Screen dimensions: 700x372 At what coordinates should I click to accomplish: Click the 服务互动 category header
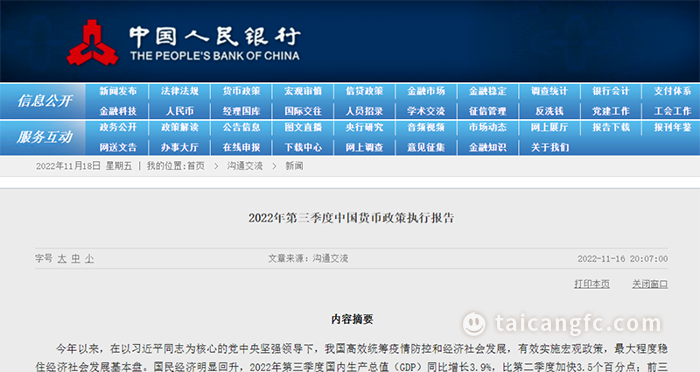coord(44,137)
